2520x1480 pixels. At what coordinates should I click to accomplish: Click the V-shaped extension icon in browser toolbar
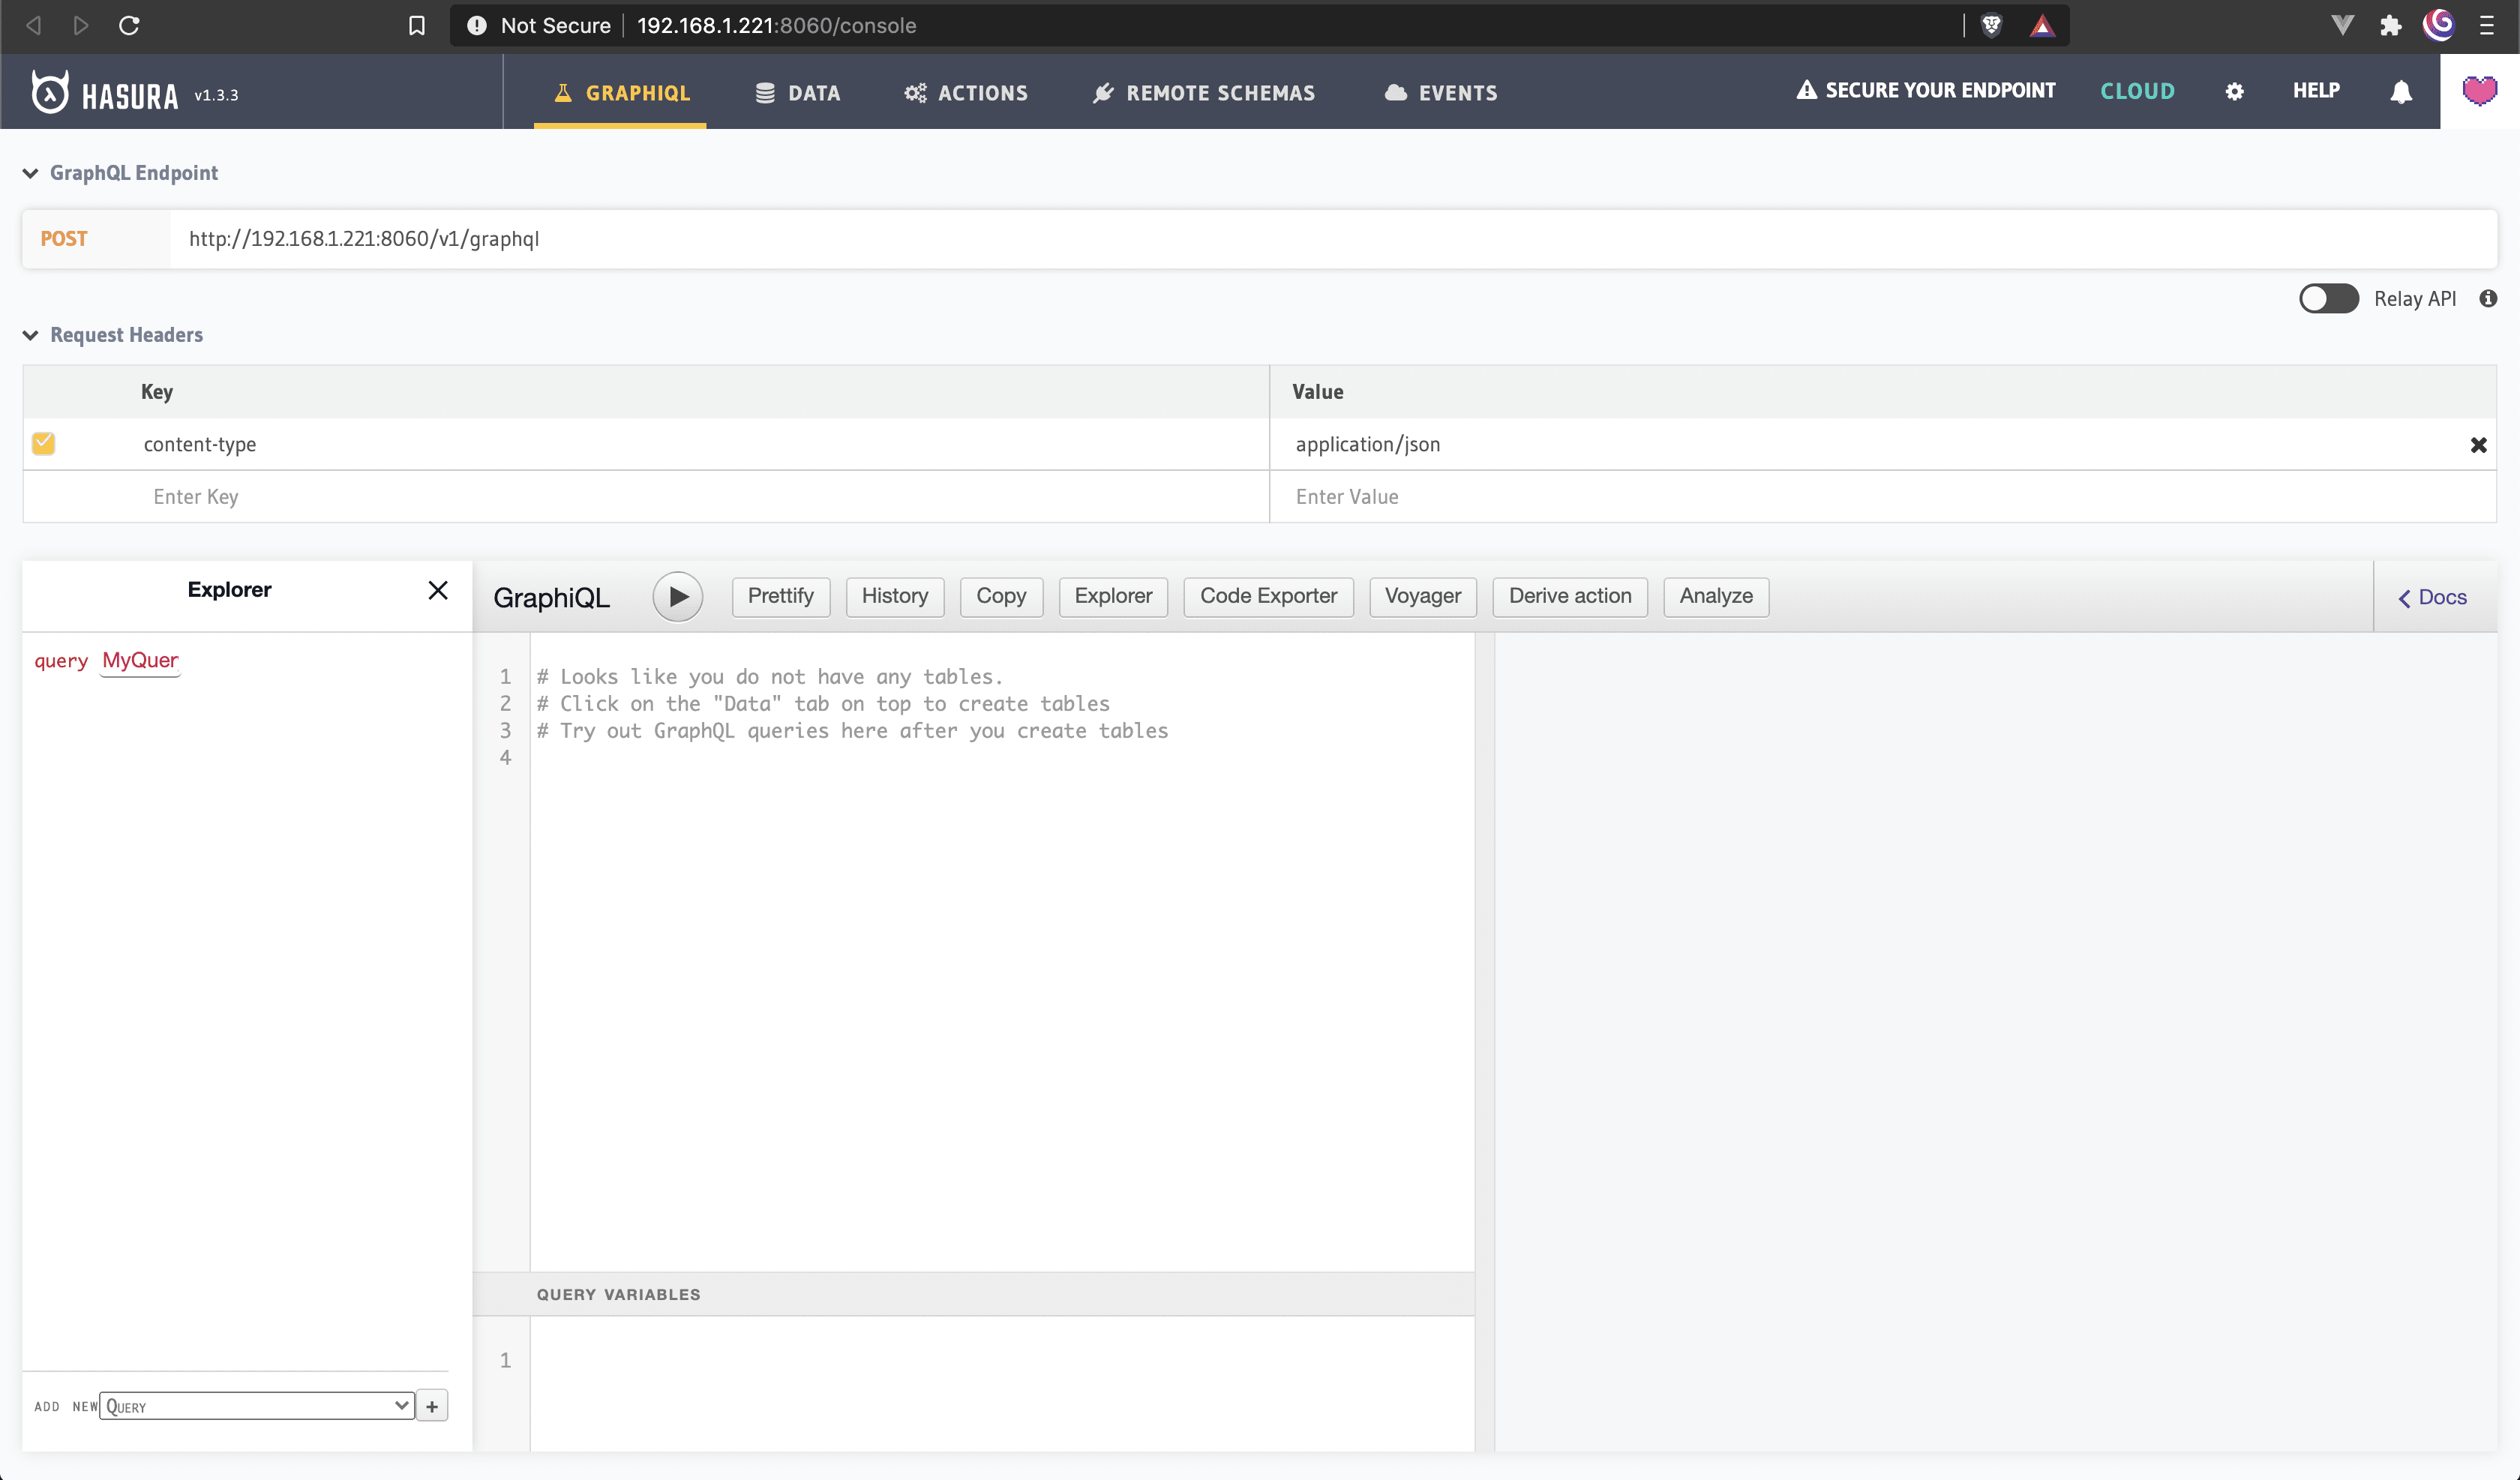[x=2342, y=25]
